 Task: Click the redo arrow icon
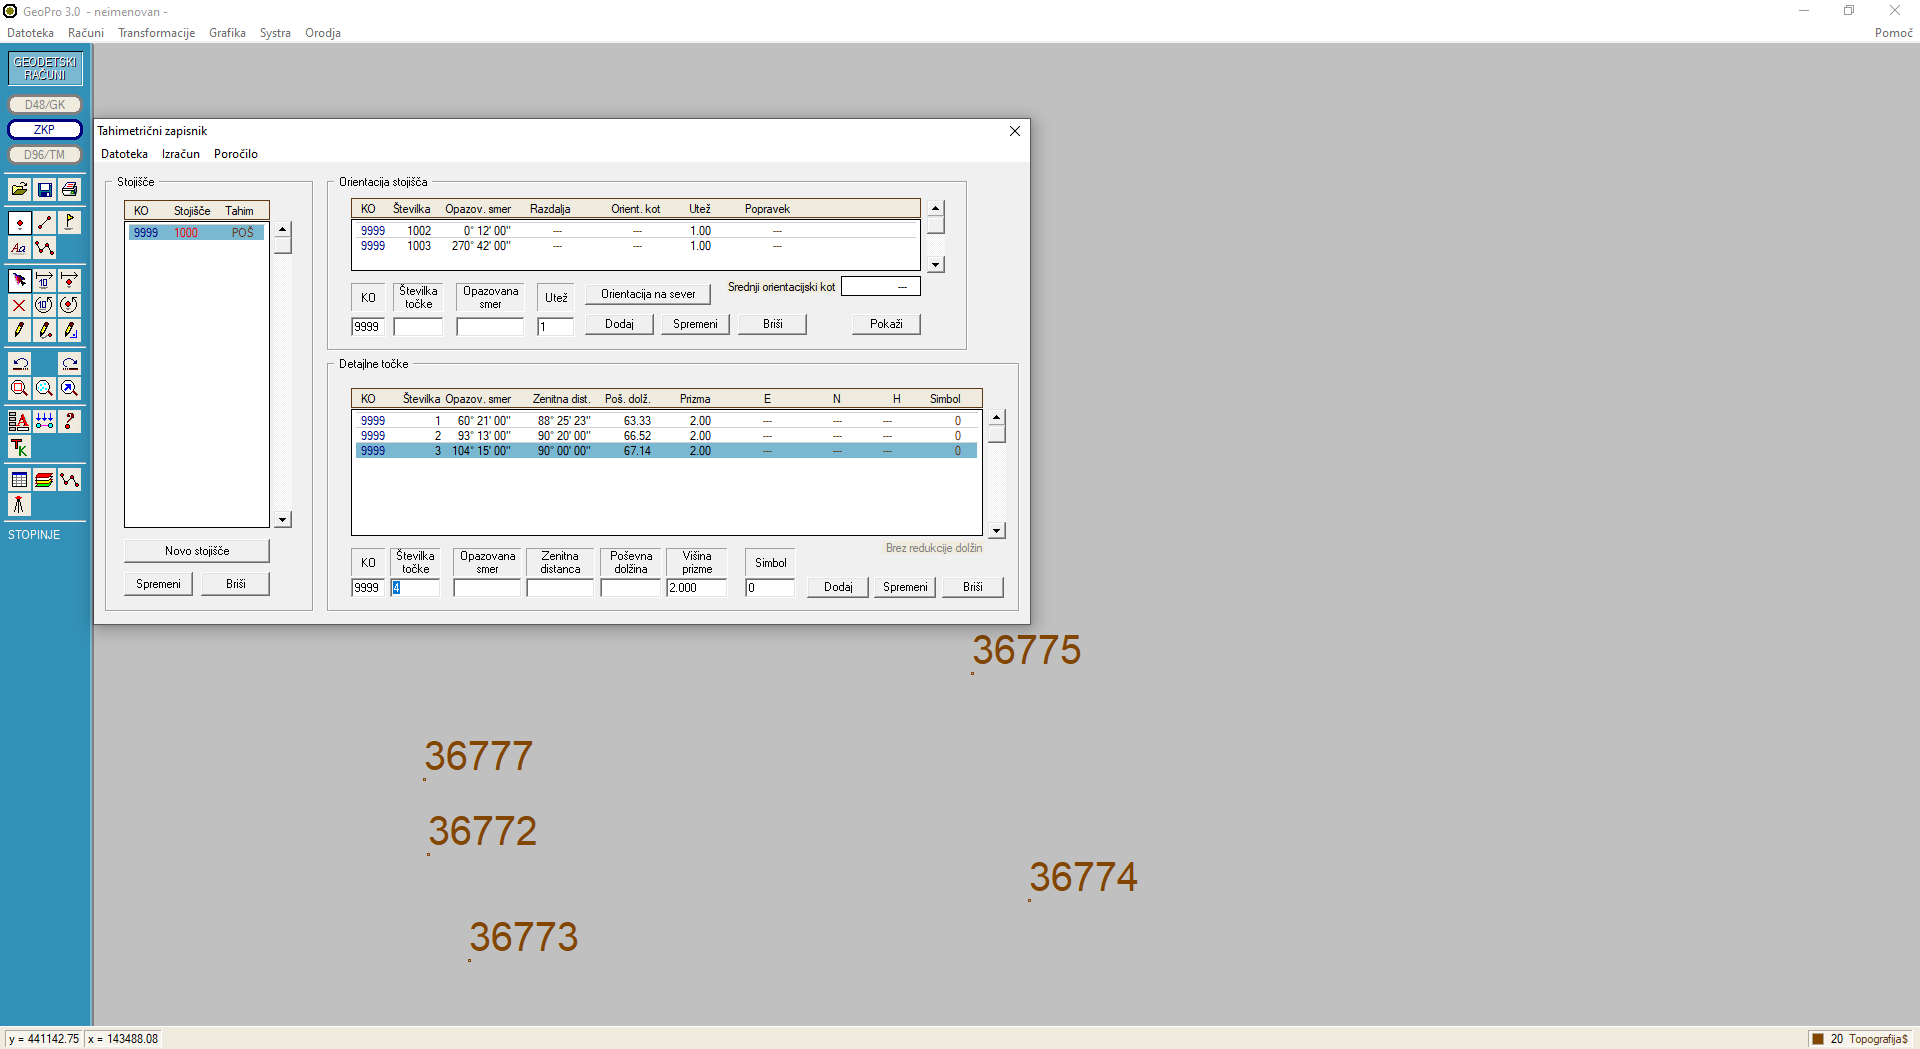point(69,364)
